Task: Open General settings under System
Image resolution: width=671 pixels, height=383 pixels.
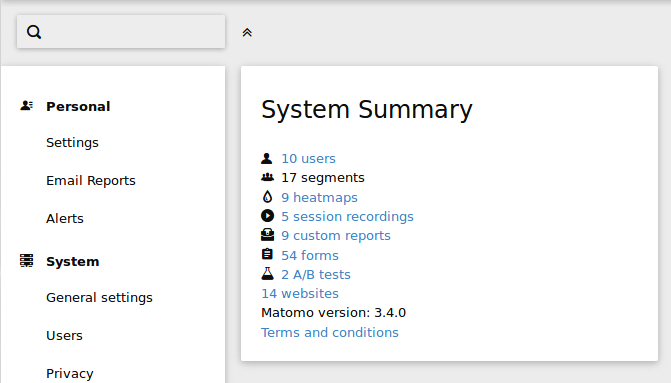Action: [x=99, y=297]
